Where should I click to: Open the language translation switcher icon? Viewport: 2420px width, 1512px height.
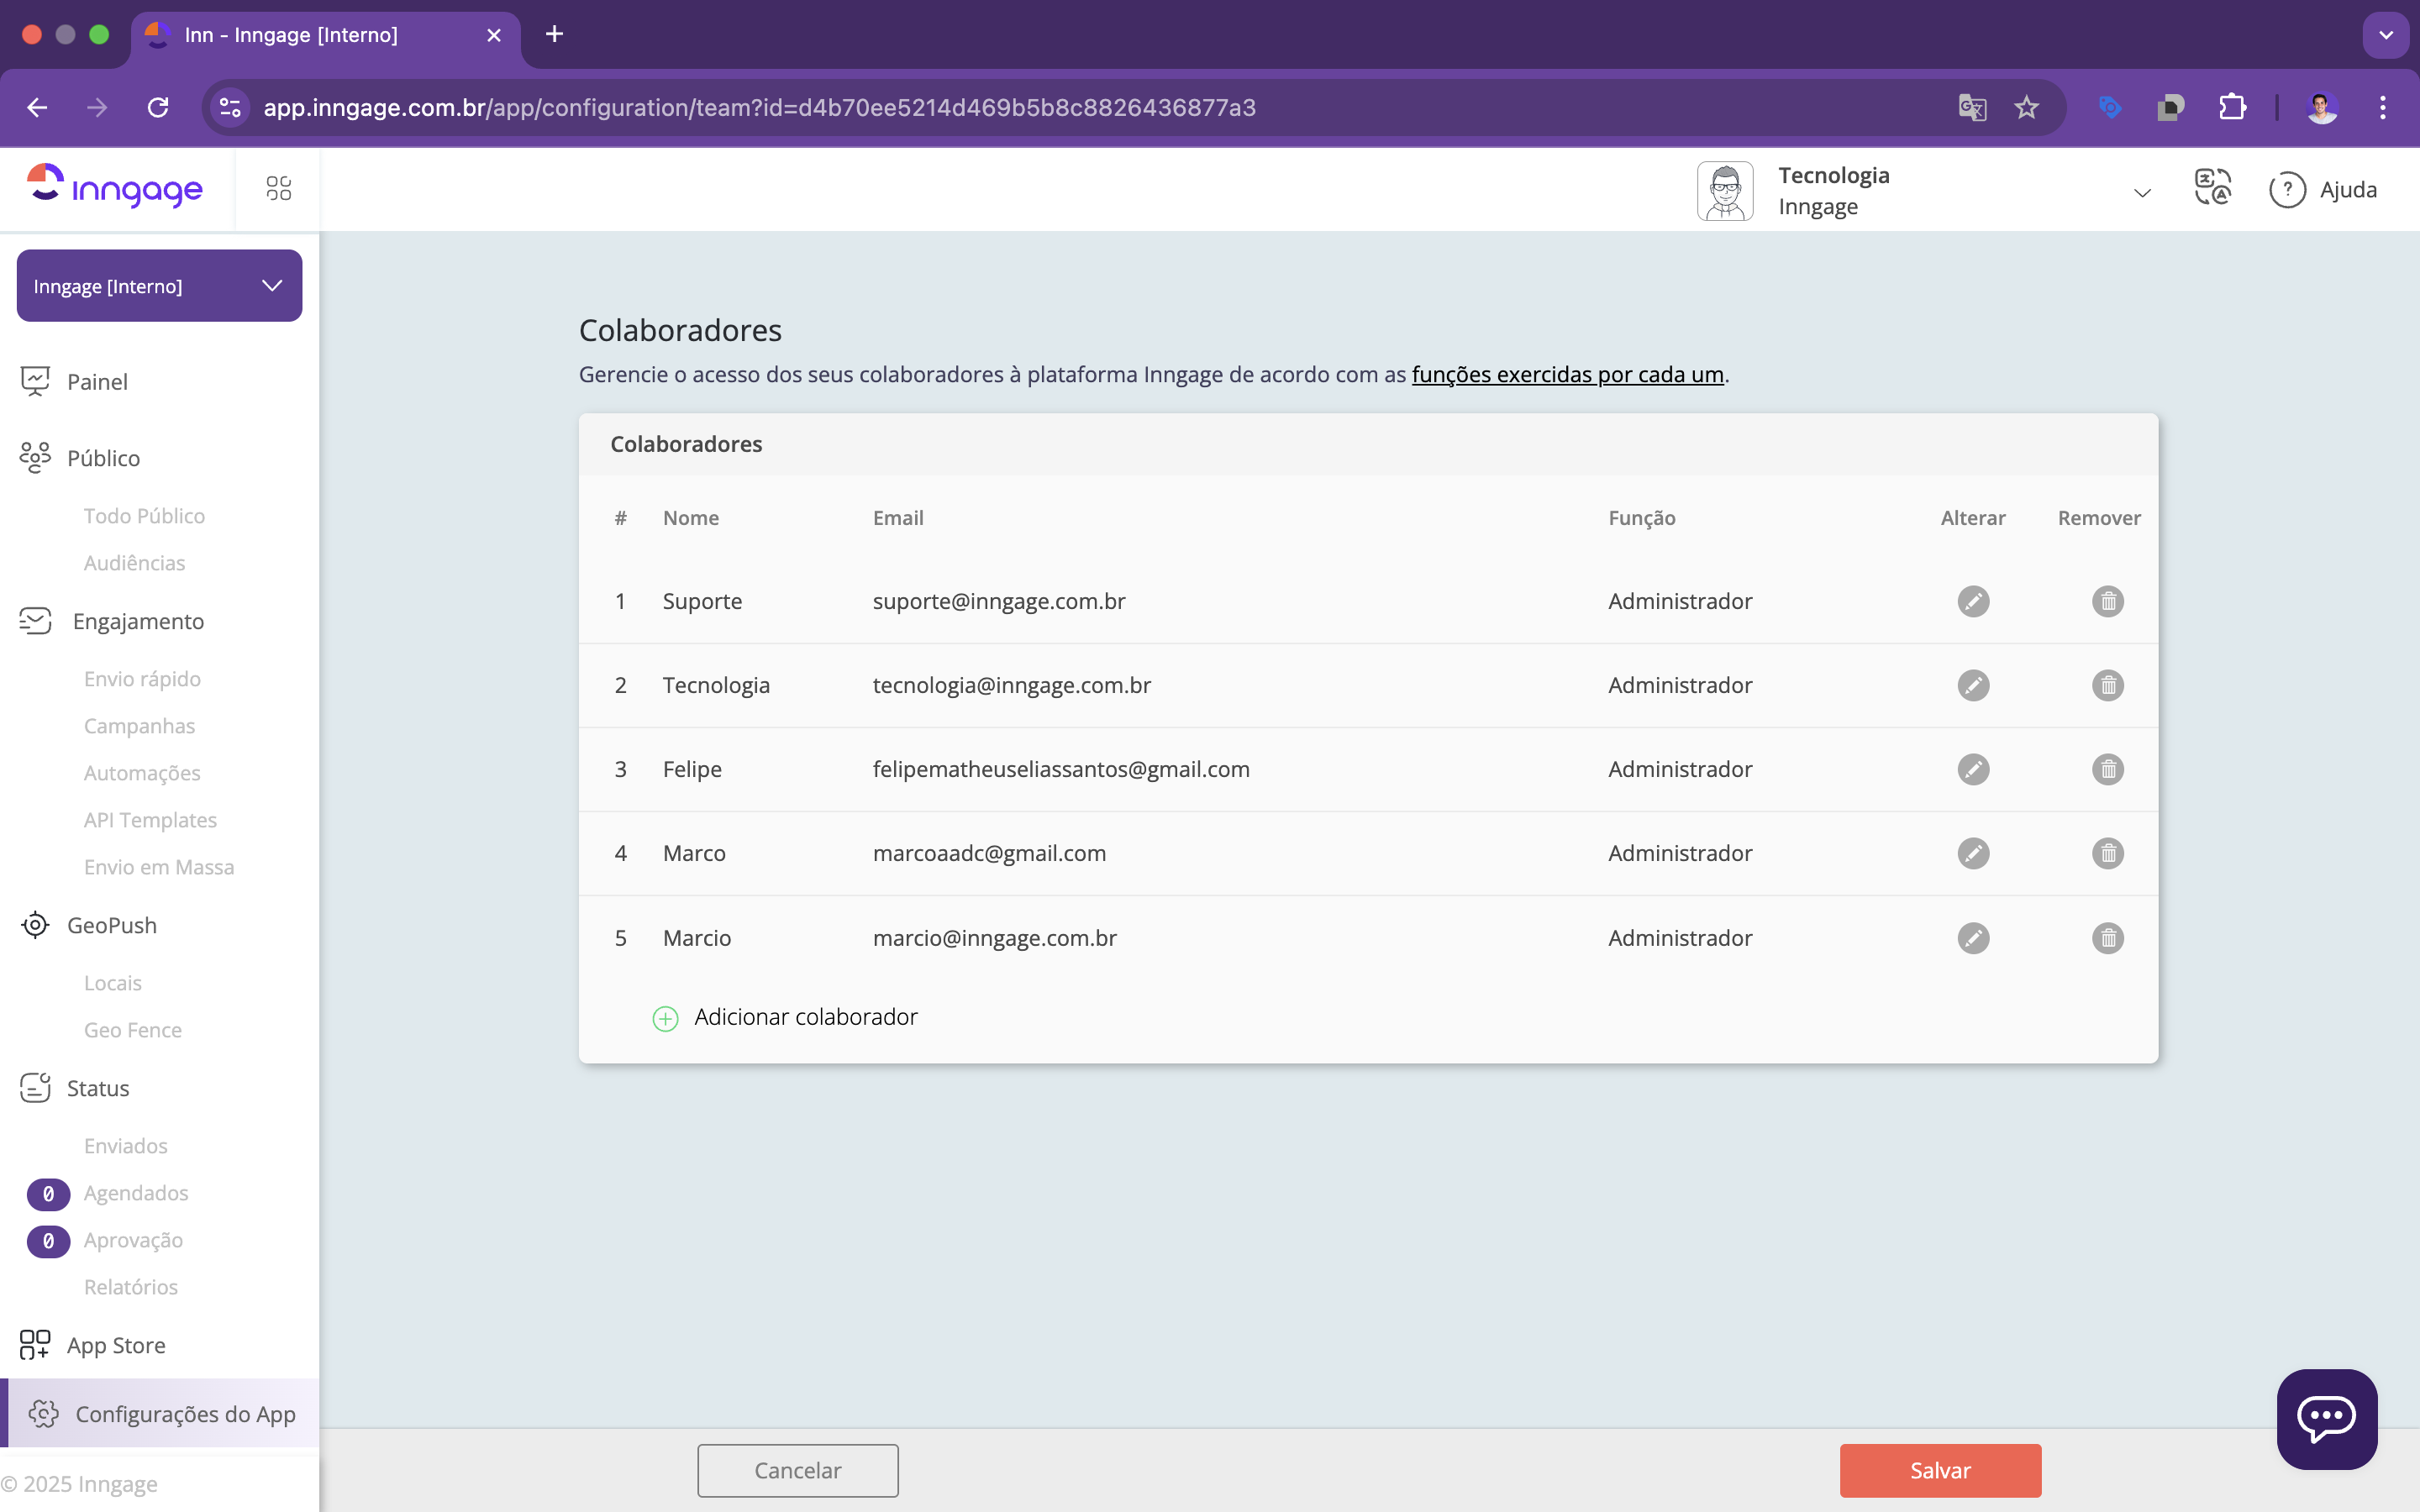click(2213, 188)
